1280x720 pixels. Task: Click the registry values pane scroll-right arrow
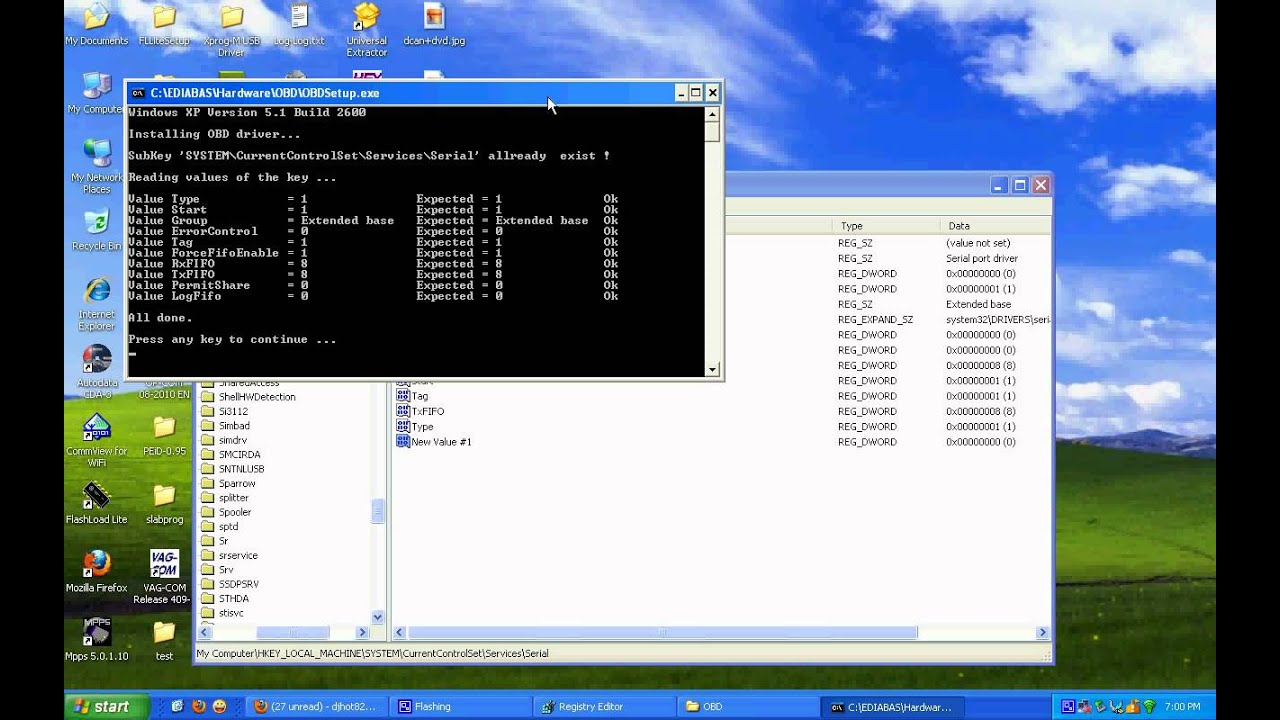coord(1042,632)
